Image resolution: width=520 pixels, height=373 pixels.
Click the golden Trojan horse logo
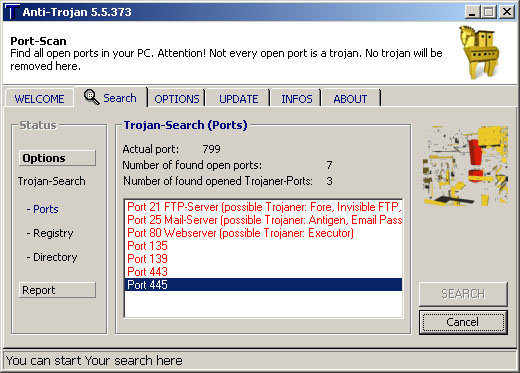point(479,52)
